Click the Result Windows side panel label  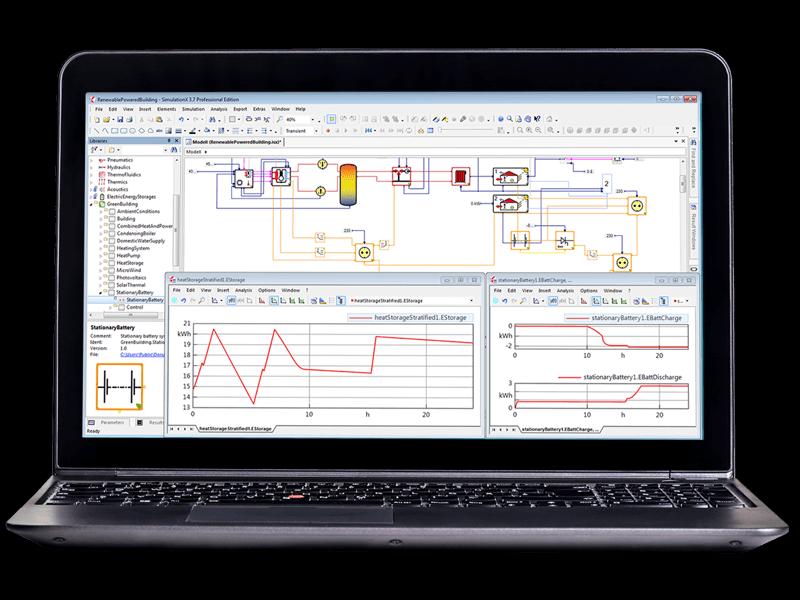click(694, 232)
